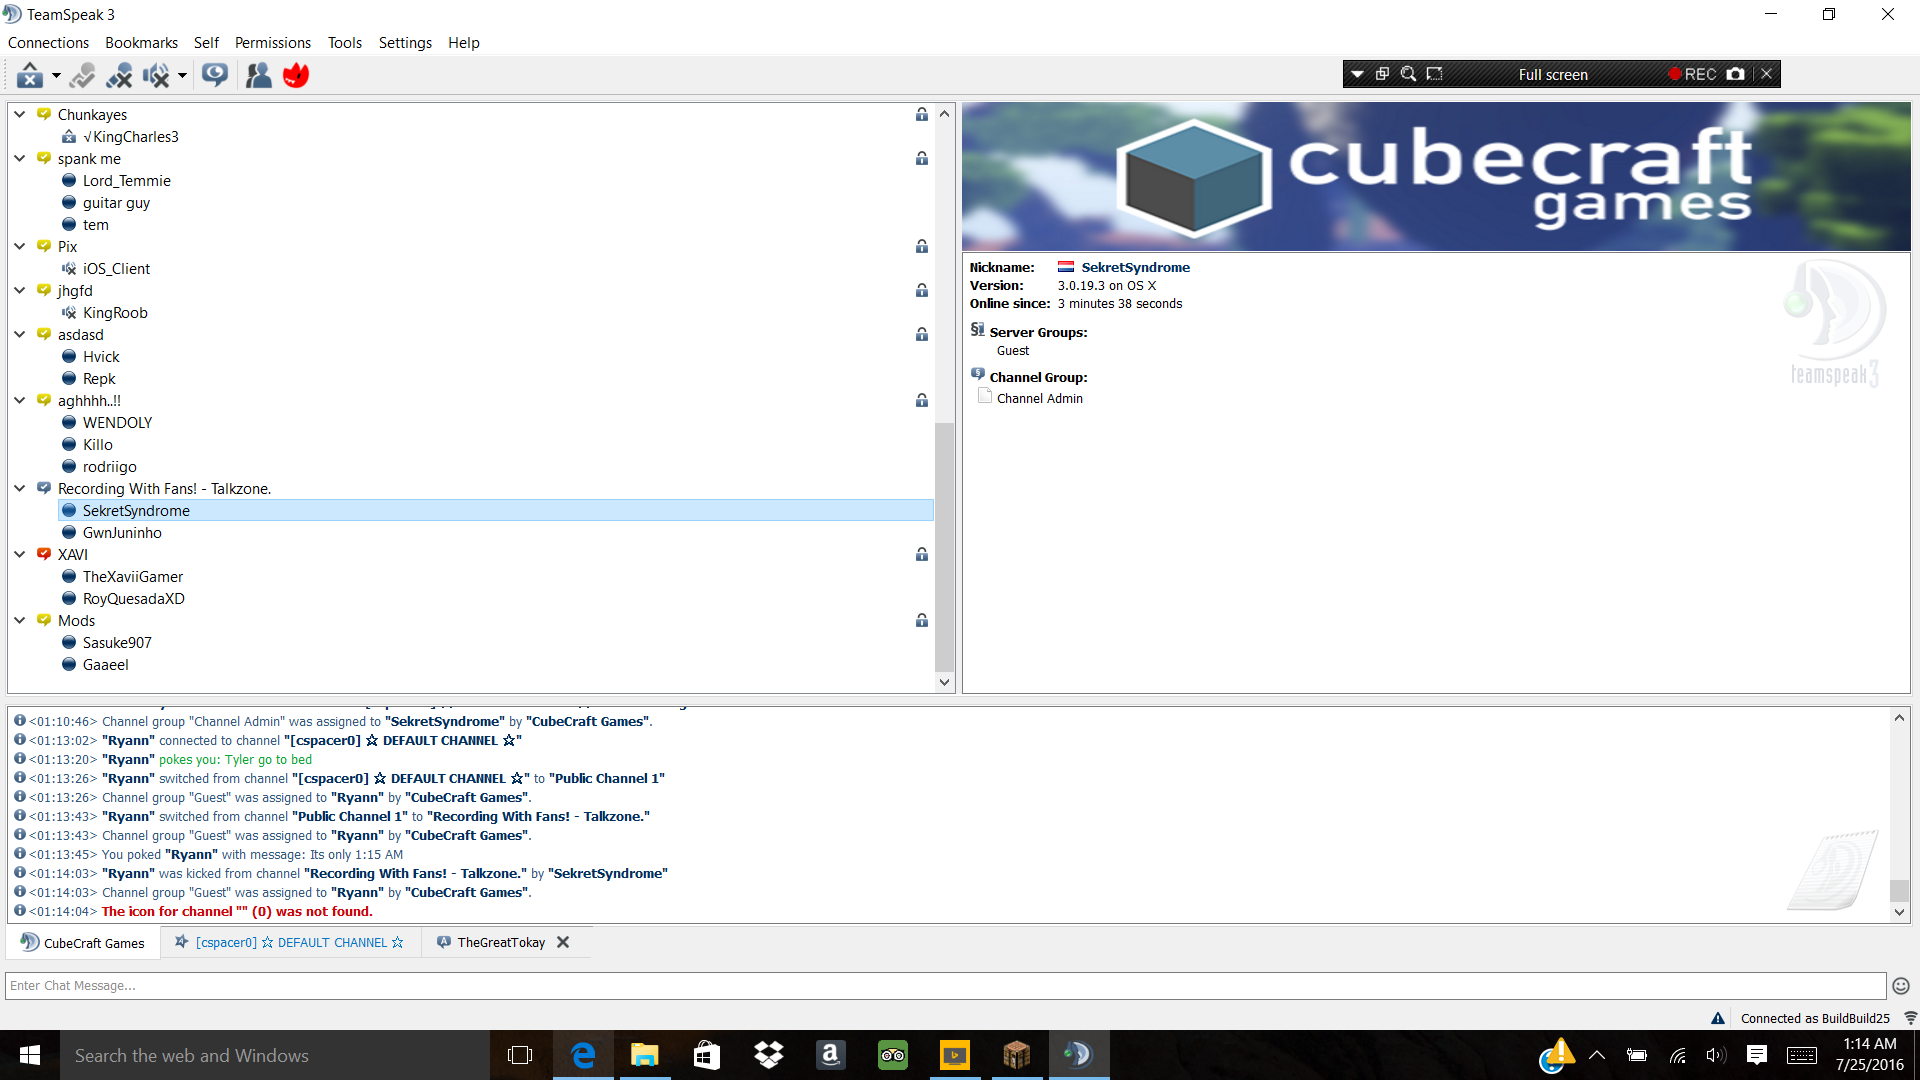
Task: Click recorder overlay magnifier icon
Action: tap(1408, 74)
